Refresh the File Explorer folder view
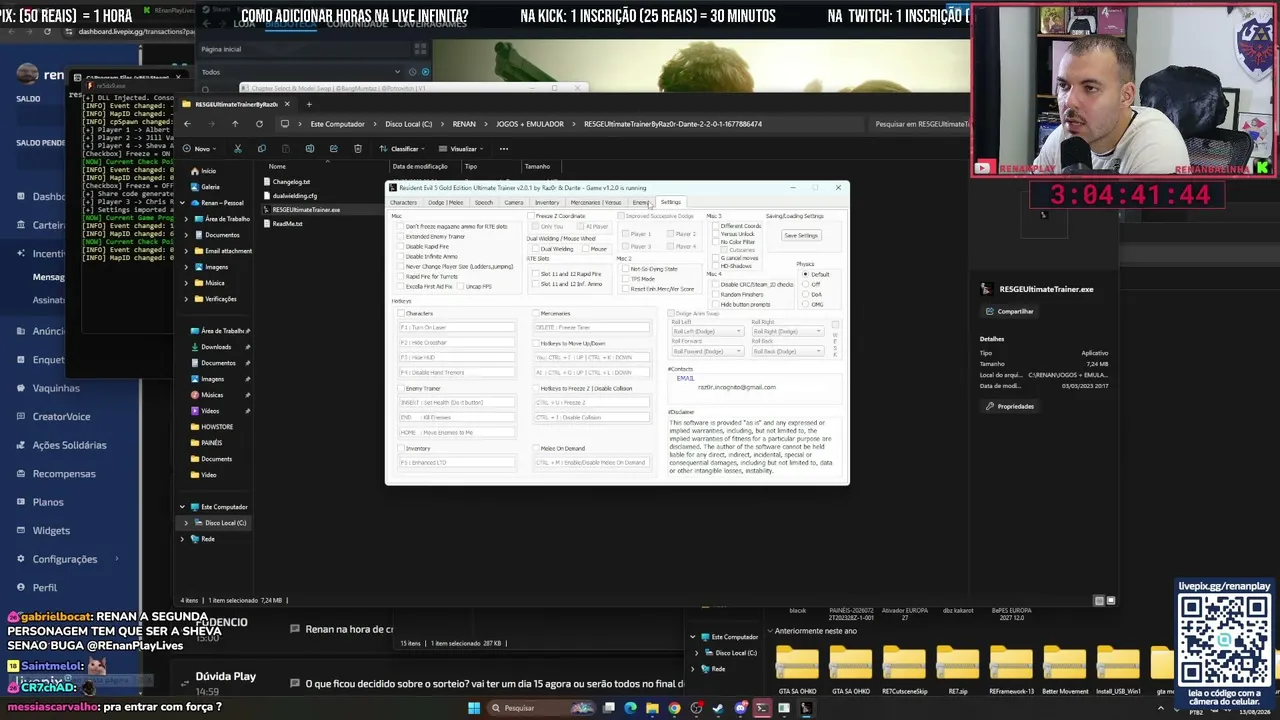Image resolution: width=1280 pixels, height=720 pixels. [x=259, y=124]
